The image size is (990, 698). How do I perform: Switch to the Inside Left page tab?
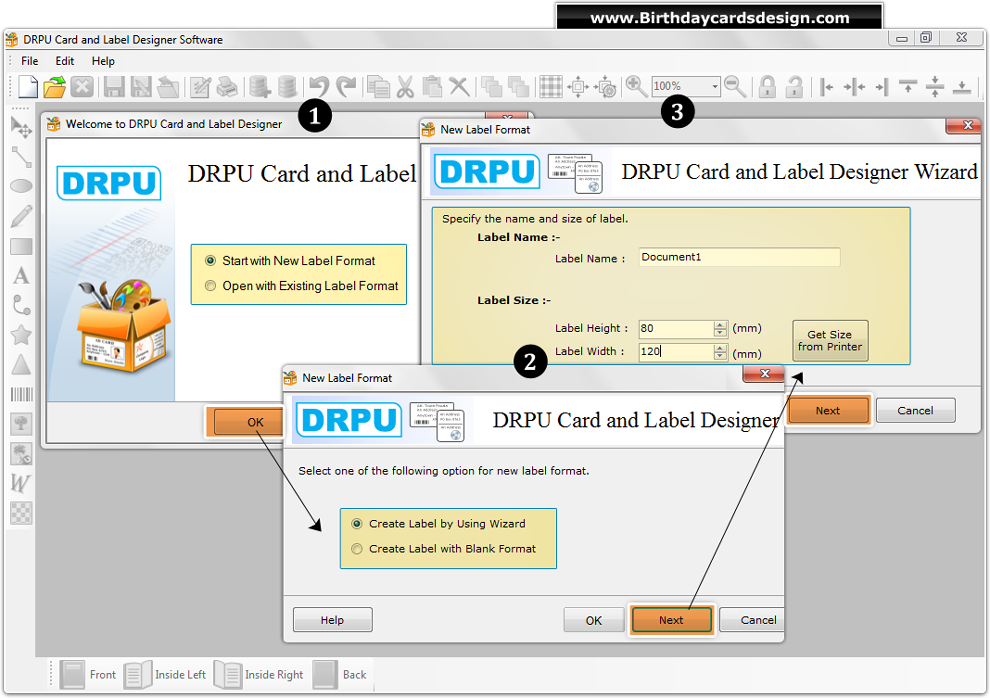165,675
